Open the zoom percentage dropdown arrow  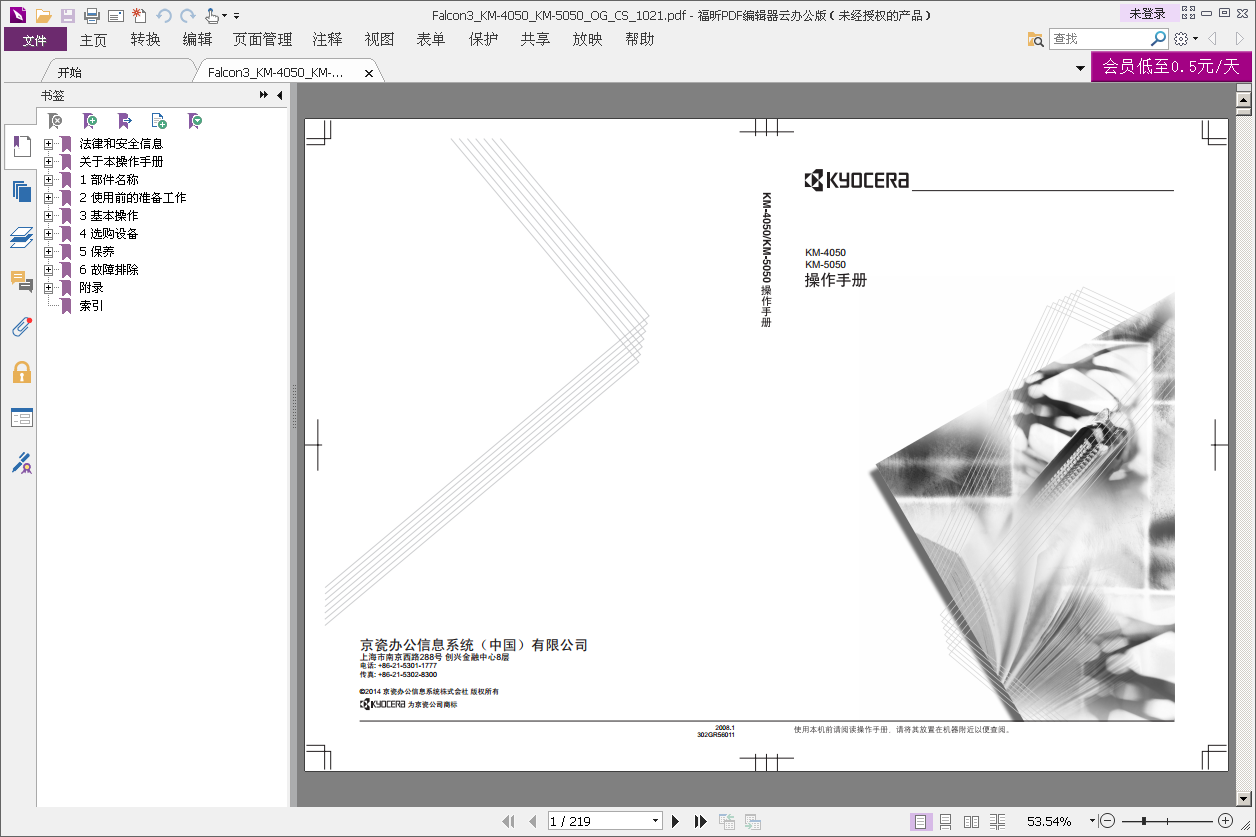click(x=1092, y=821)
